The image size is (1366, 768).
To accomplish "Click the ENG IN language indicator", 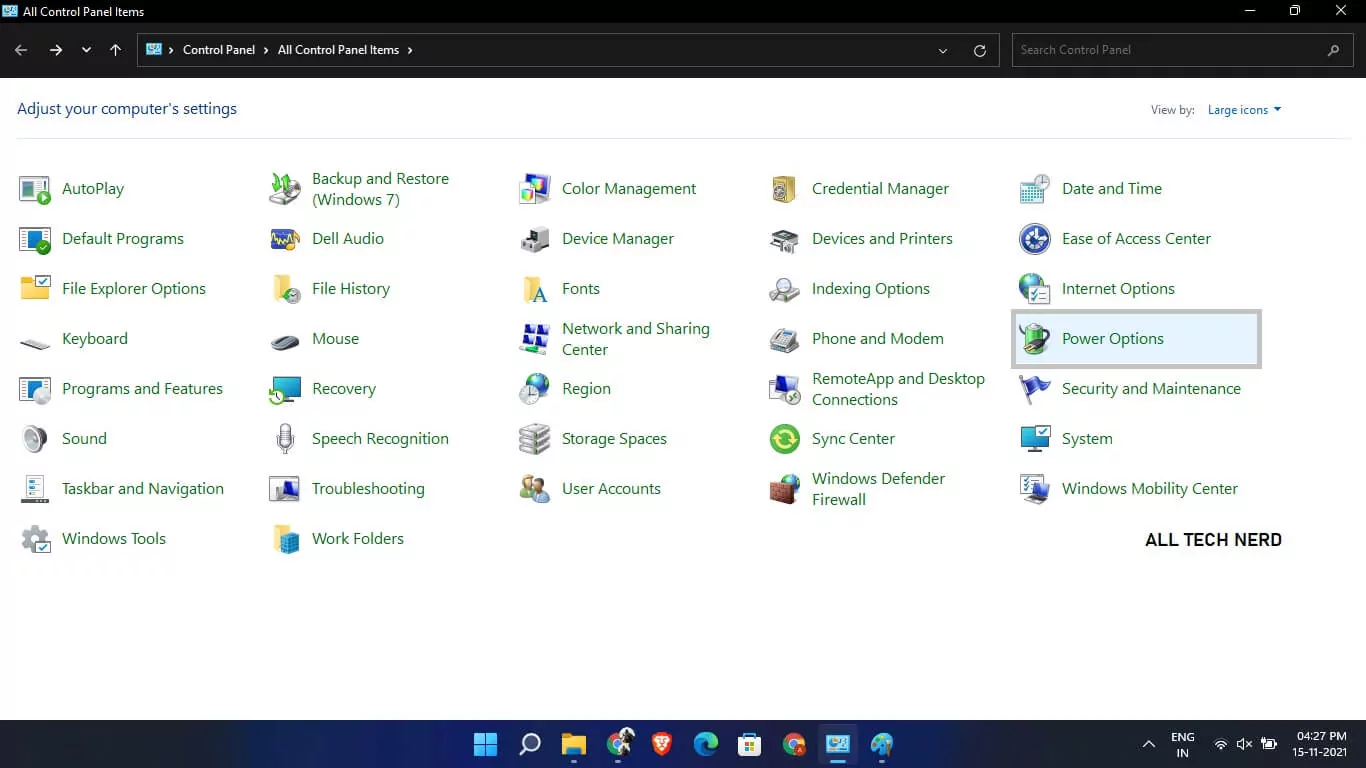I will tap(1183, 745).
